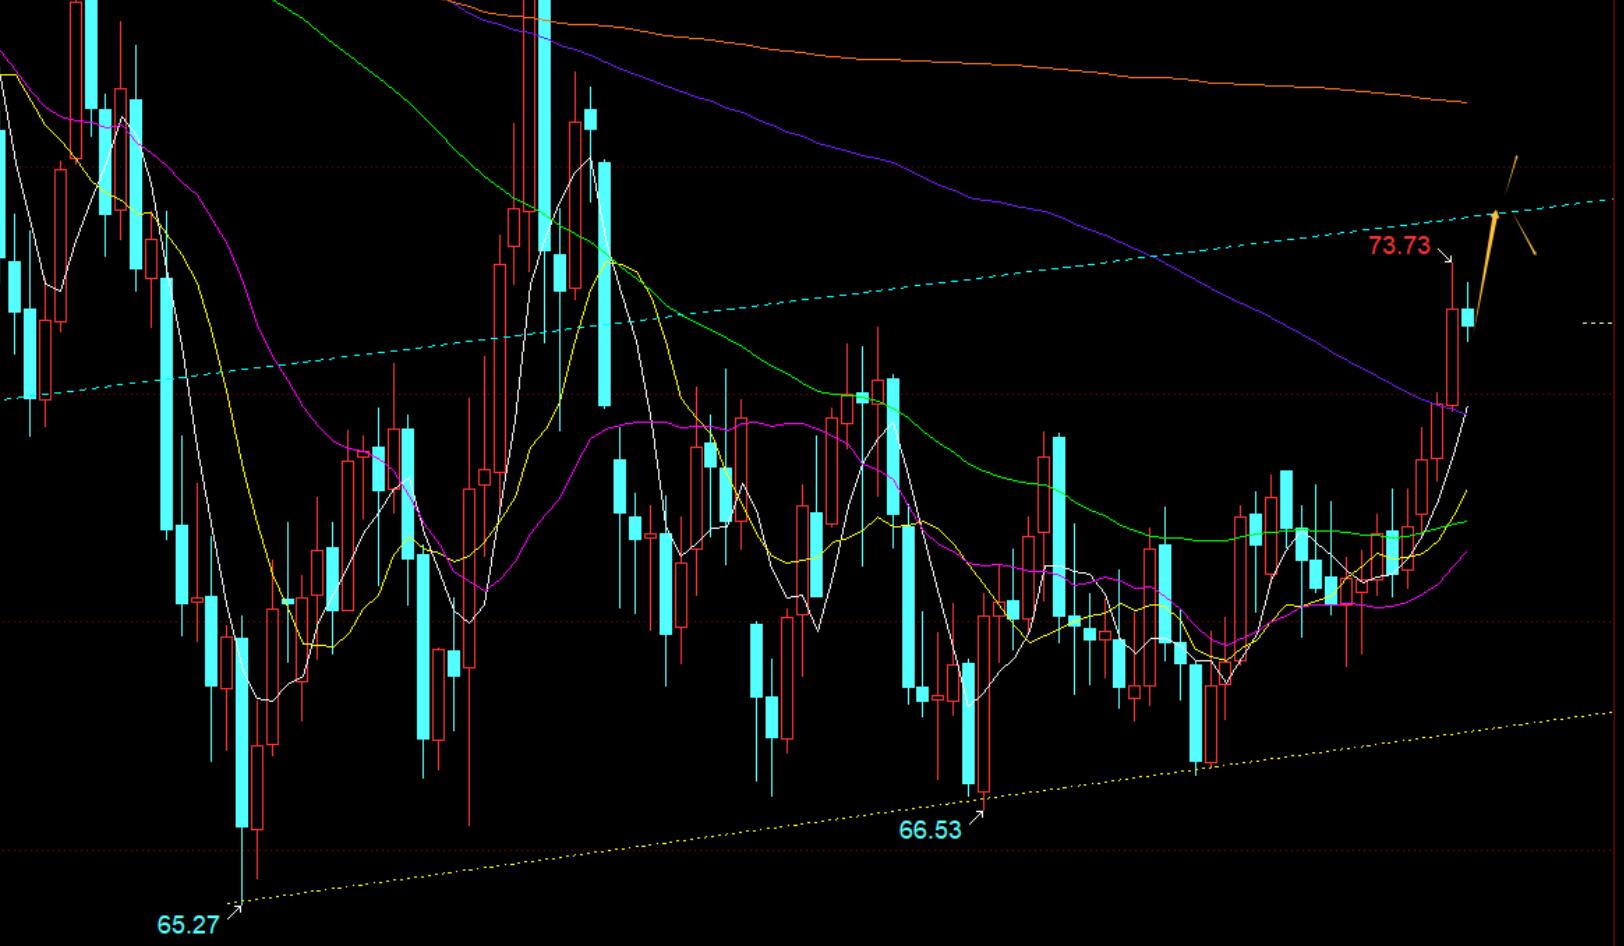This screenshot has width=1624, height=946.
Task: Click the 65.27 low price label
Action: point(187,925)
